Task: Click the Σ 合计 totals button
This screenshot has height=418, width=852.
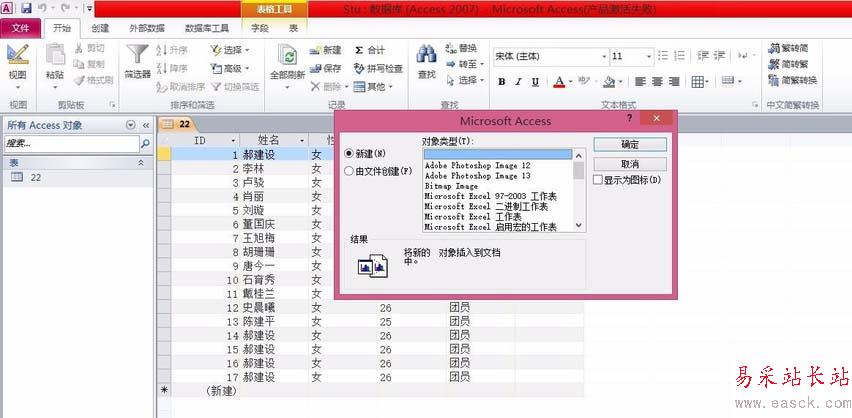Action: [x=369, y=50]
